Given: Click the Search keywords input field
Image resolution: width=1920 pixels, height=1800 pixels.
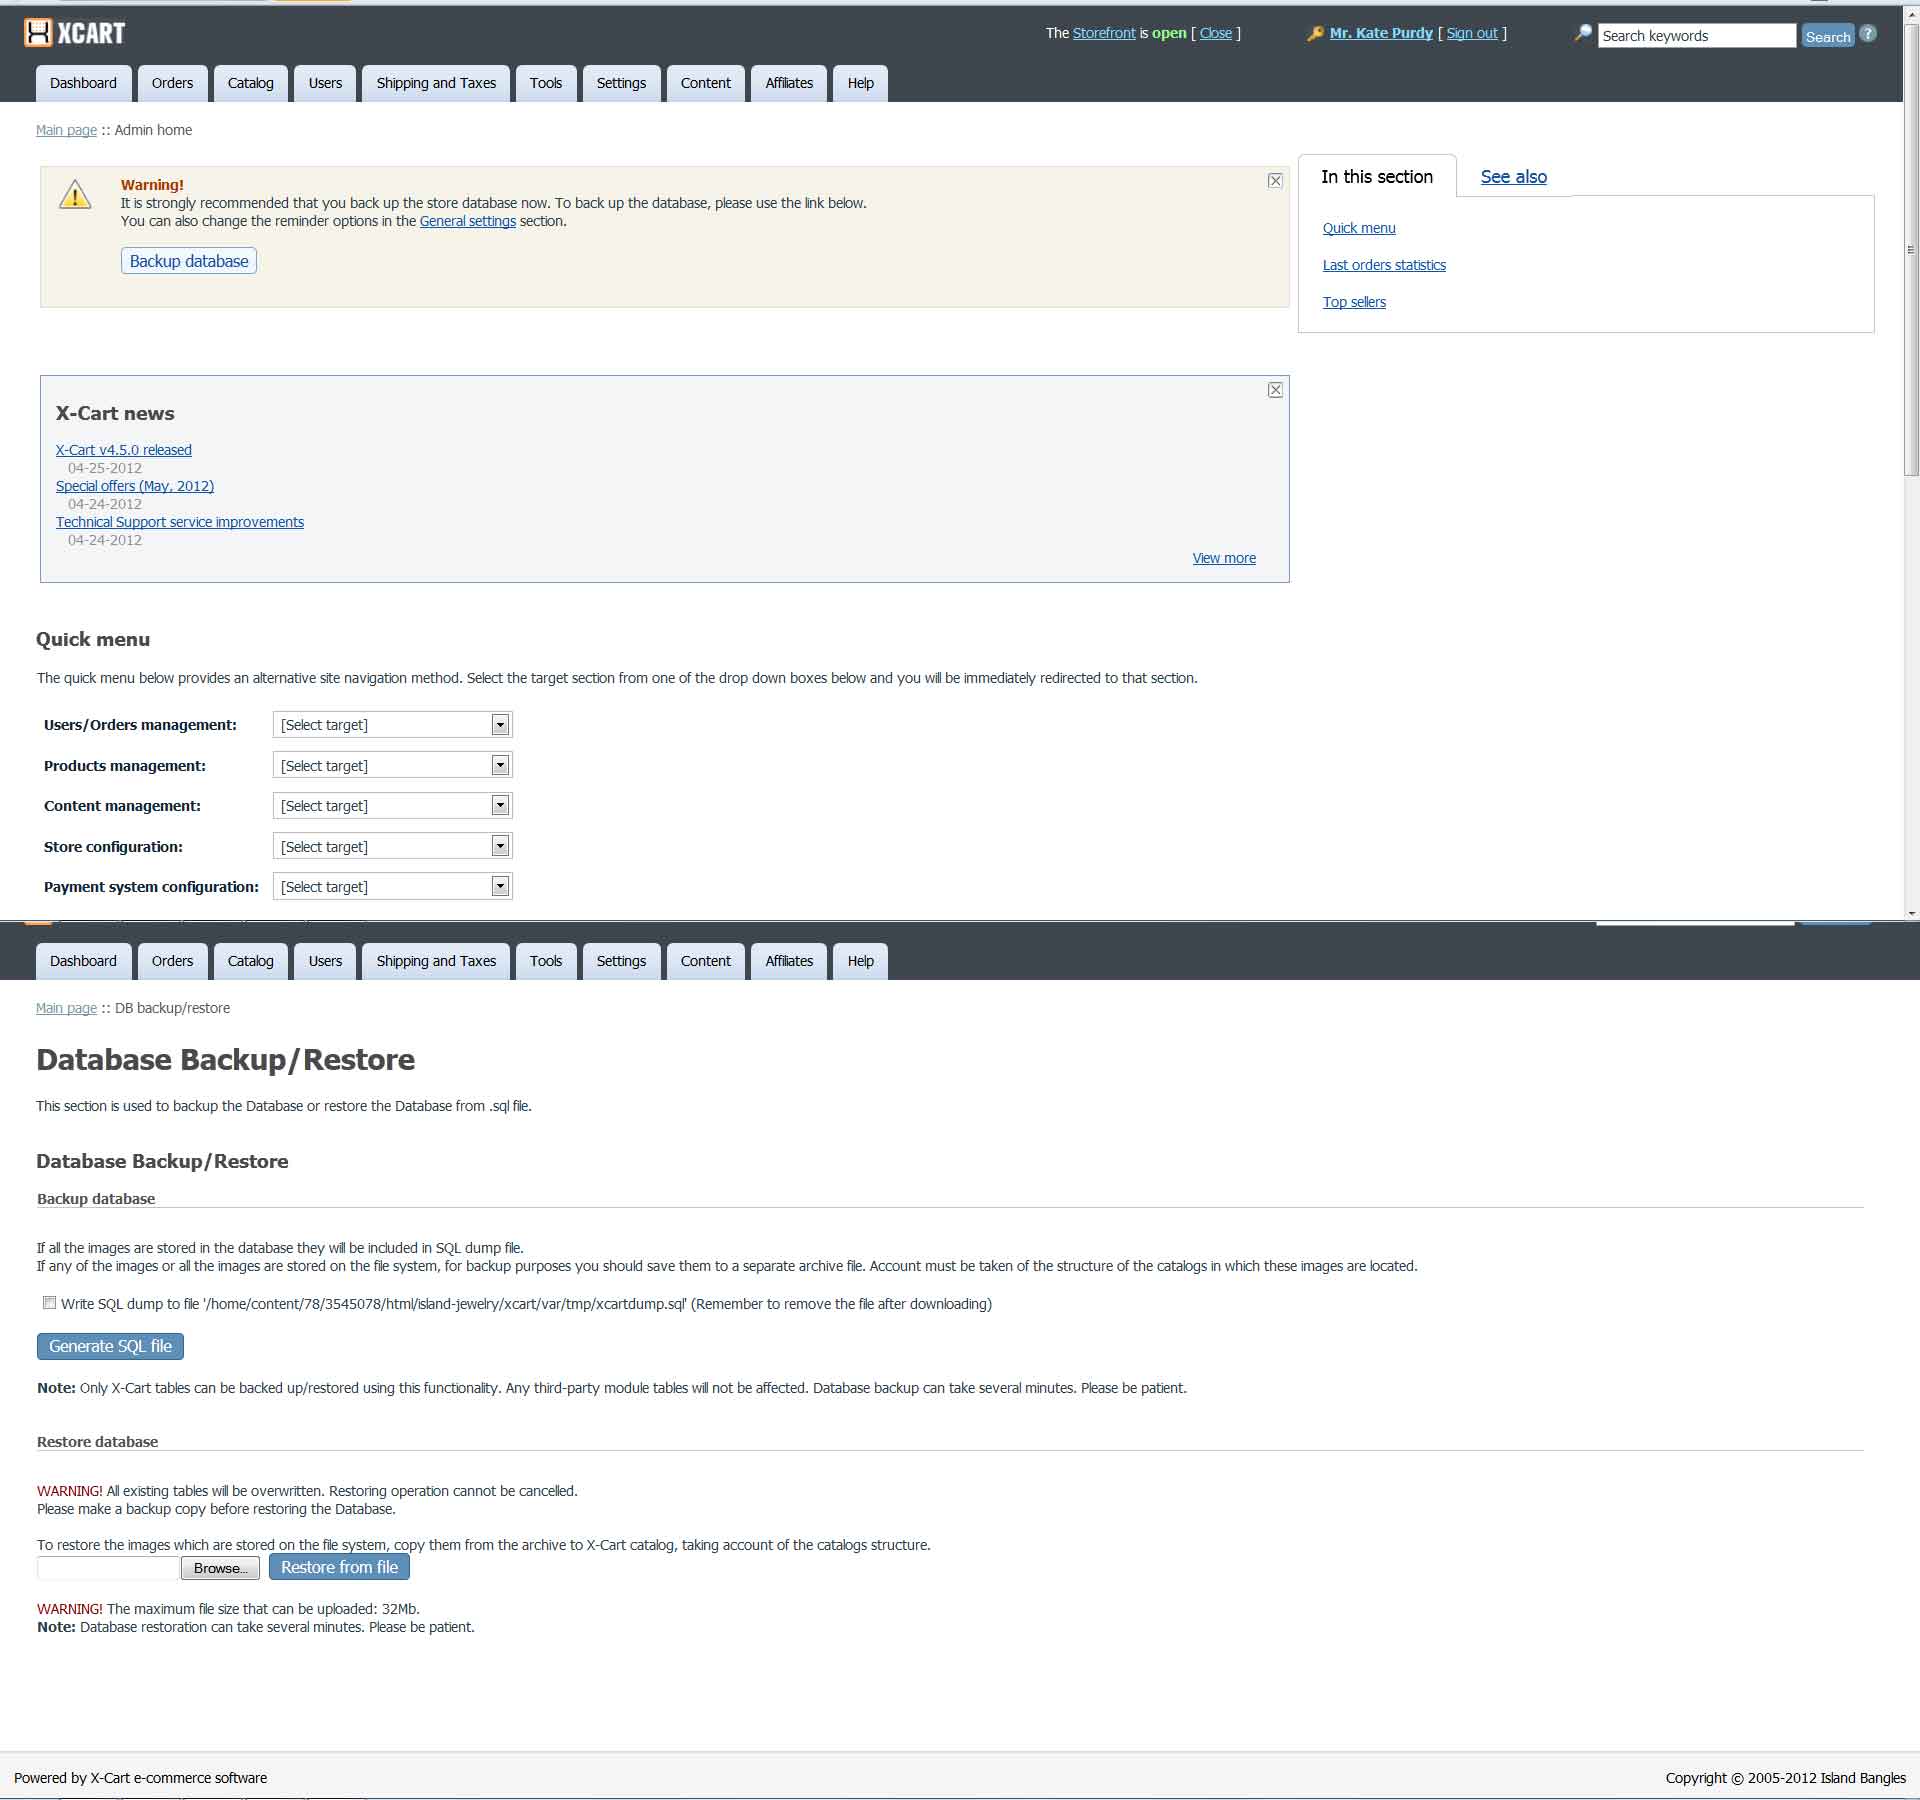Looking at the screenshot, I should pos(1696,36).
